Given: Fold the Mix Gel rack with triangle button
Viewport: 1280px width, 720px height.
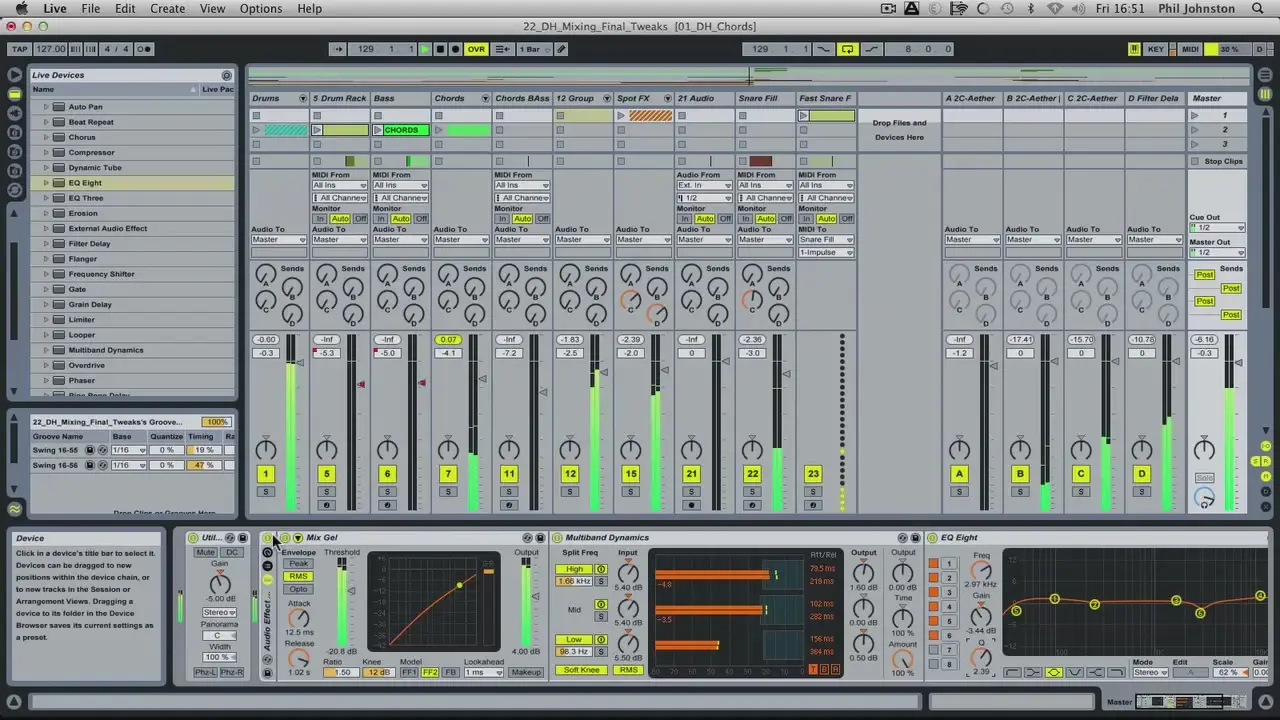Looking at the screenshot, I should tap(297, 538).
